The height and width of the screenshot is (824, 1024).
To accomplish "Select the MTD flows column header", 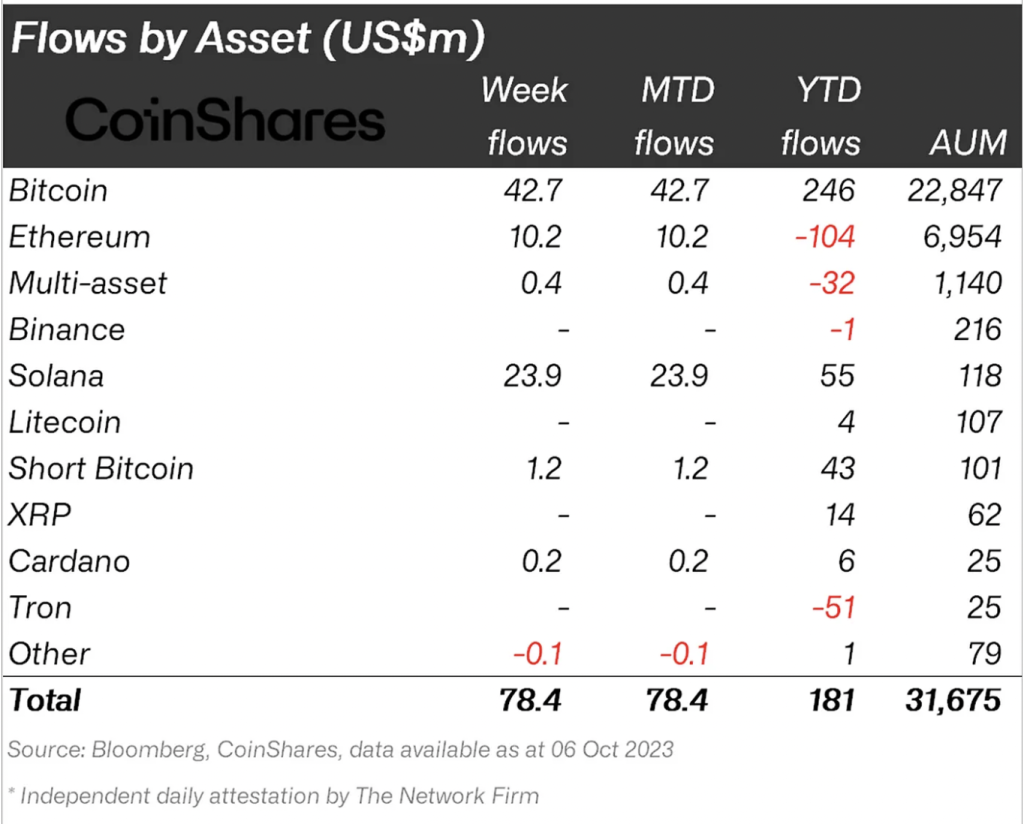I will [x=676, y=116].
